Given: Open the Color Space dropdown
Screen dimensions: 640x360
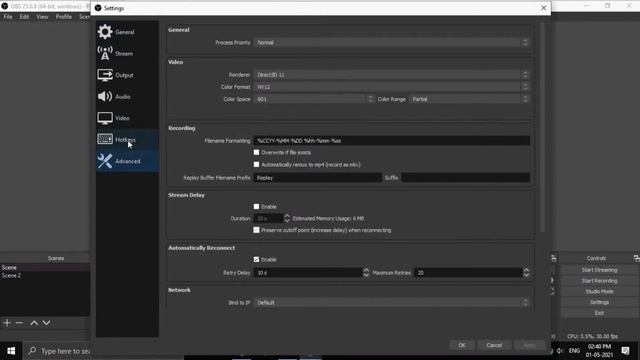Looking at the screenshot, I should point(313,99).
